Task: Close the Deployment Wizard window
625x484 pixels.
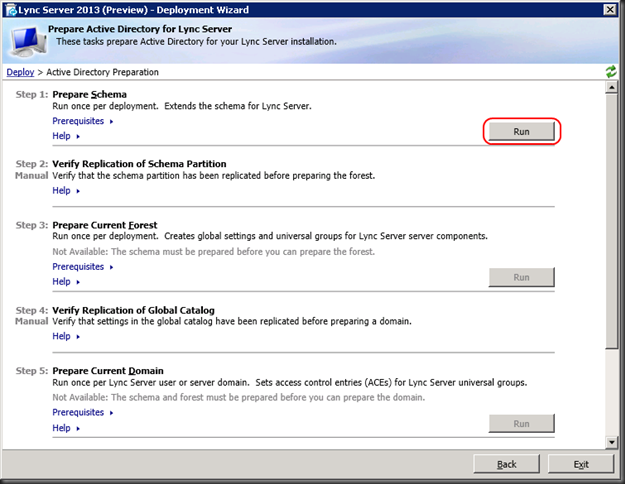Action: coord(610,10)
